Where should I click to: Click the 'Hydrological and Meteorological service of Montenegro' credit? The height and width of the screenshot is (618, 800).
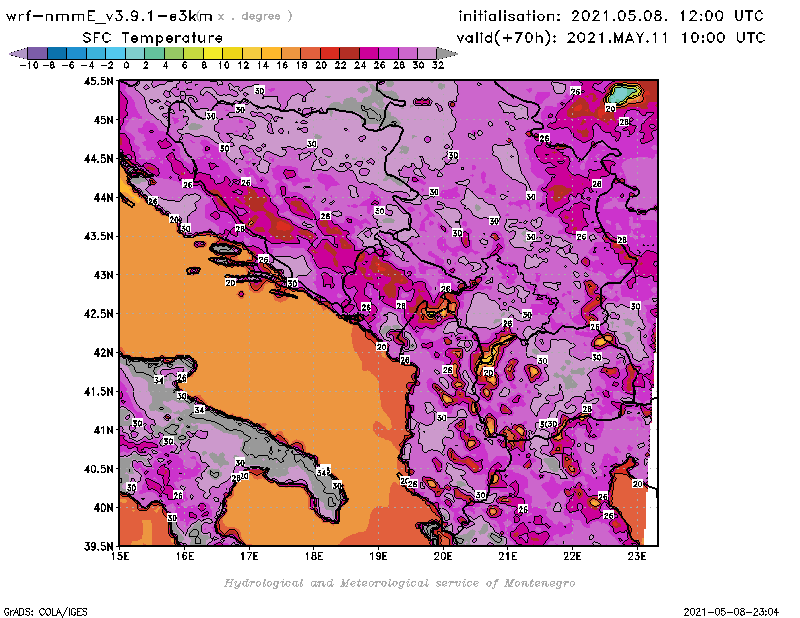pyautogui.click(x=399, y=583)
